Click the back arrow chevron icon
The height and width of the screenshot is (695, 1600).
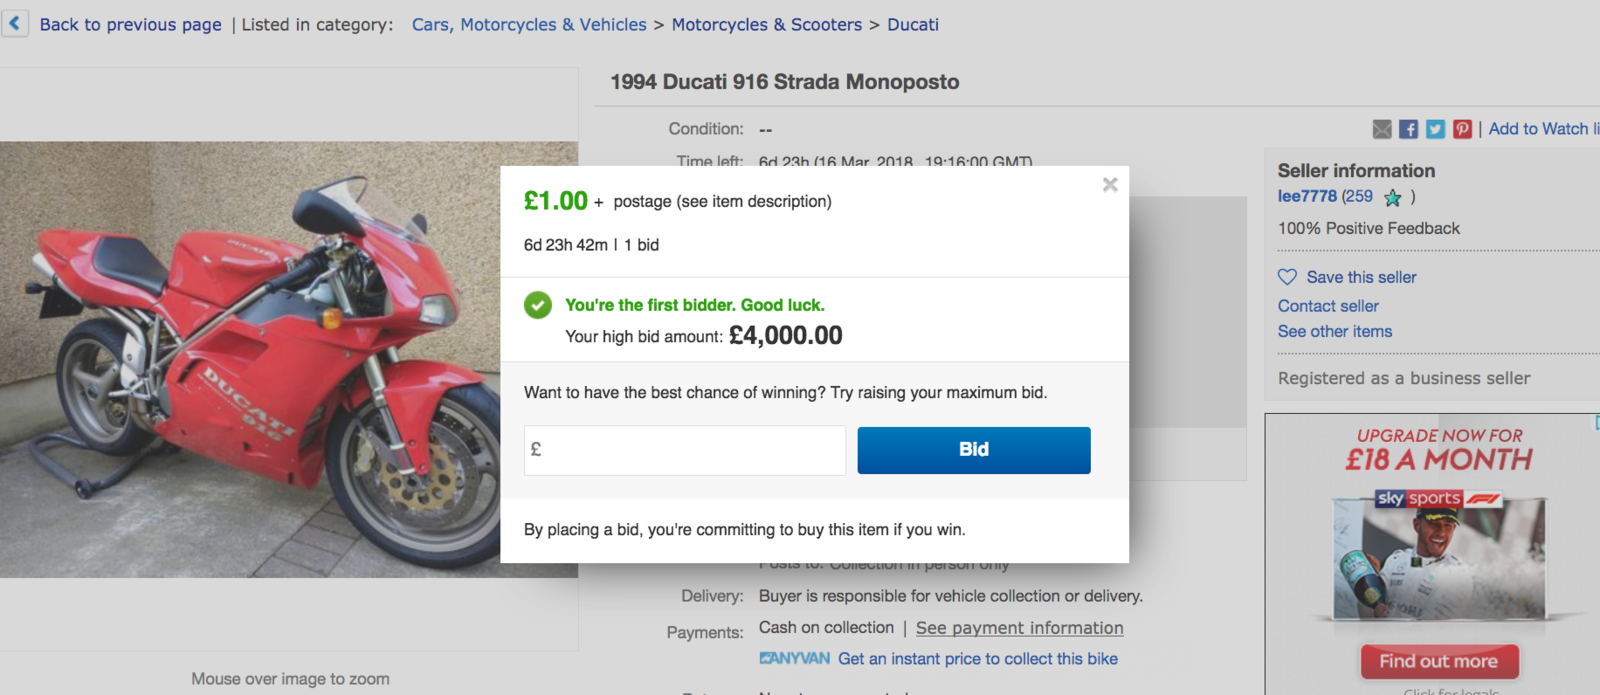tap(14, 23)
